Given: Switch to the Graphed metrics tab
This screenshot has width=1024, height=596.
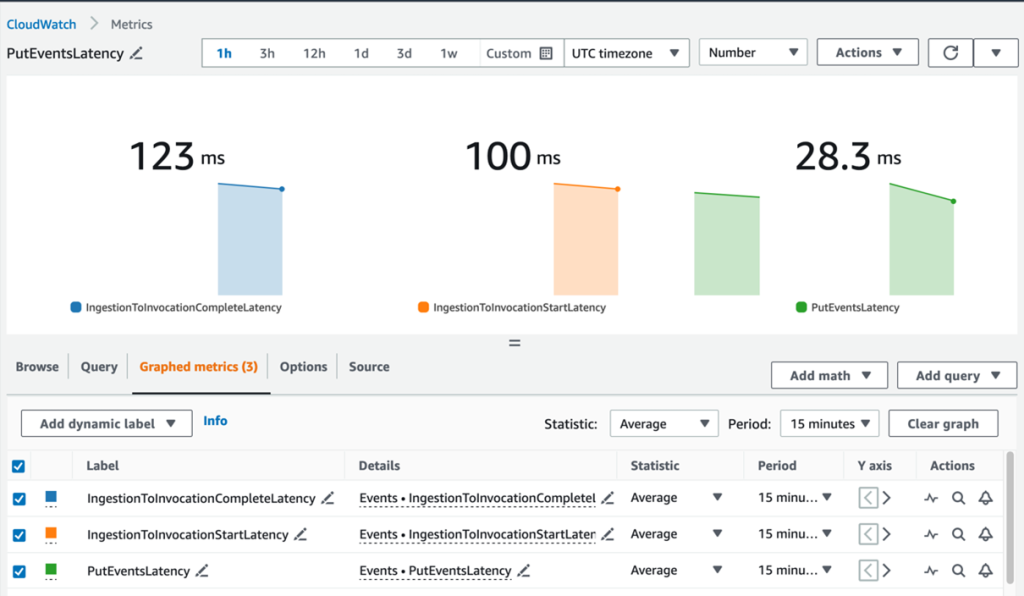Looking at the screenshot, I should point(198,366).
